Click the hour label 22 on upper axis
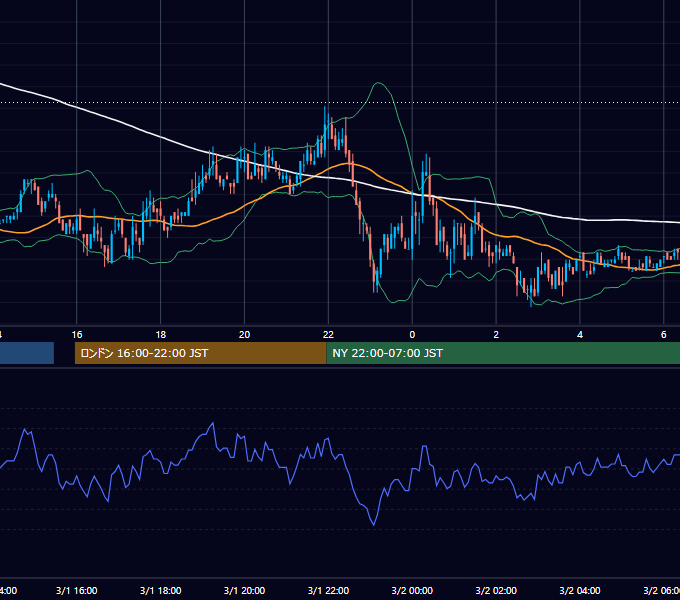 pyautogui.click(x=328, y=335)
